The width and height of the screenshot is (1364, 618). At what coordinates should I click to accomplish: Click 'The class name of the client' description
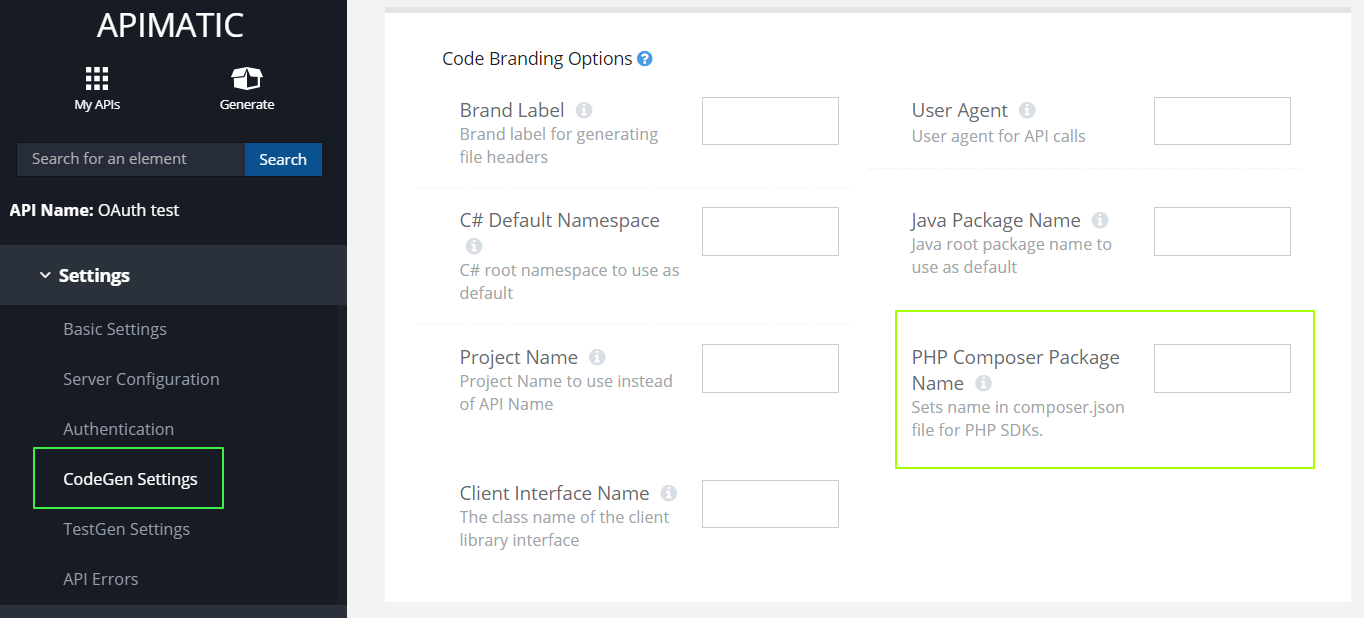[x=565, y=528]
